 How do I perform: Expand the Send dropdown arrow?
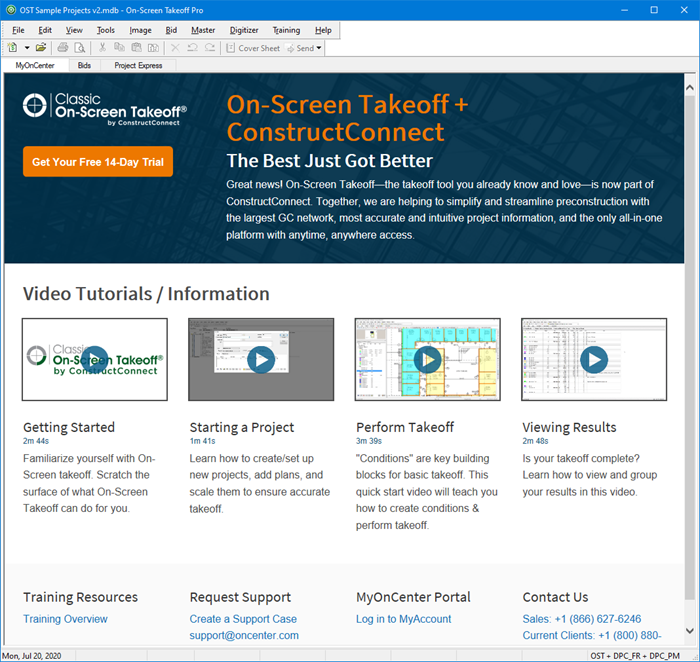coord(319,48)
